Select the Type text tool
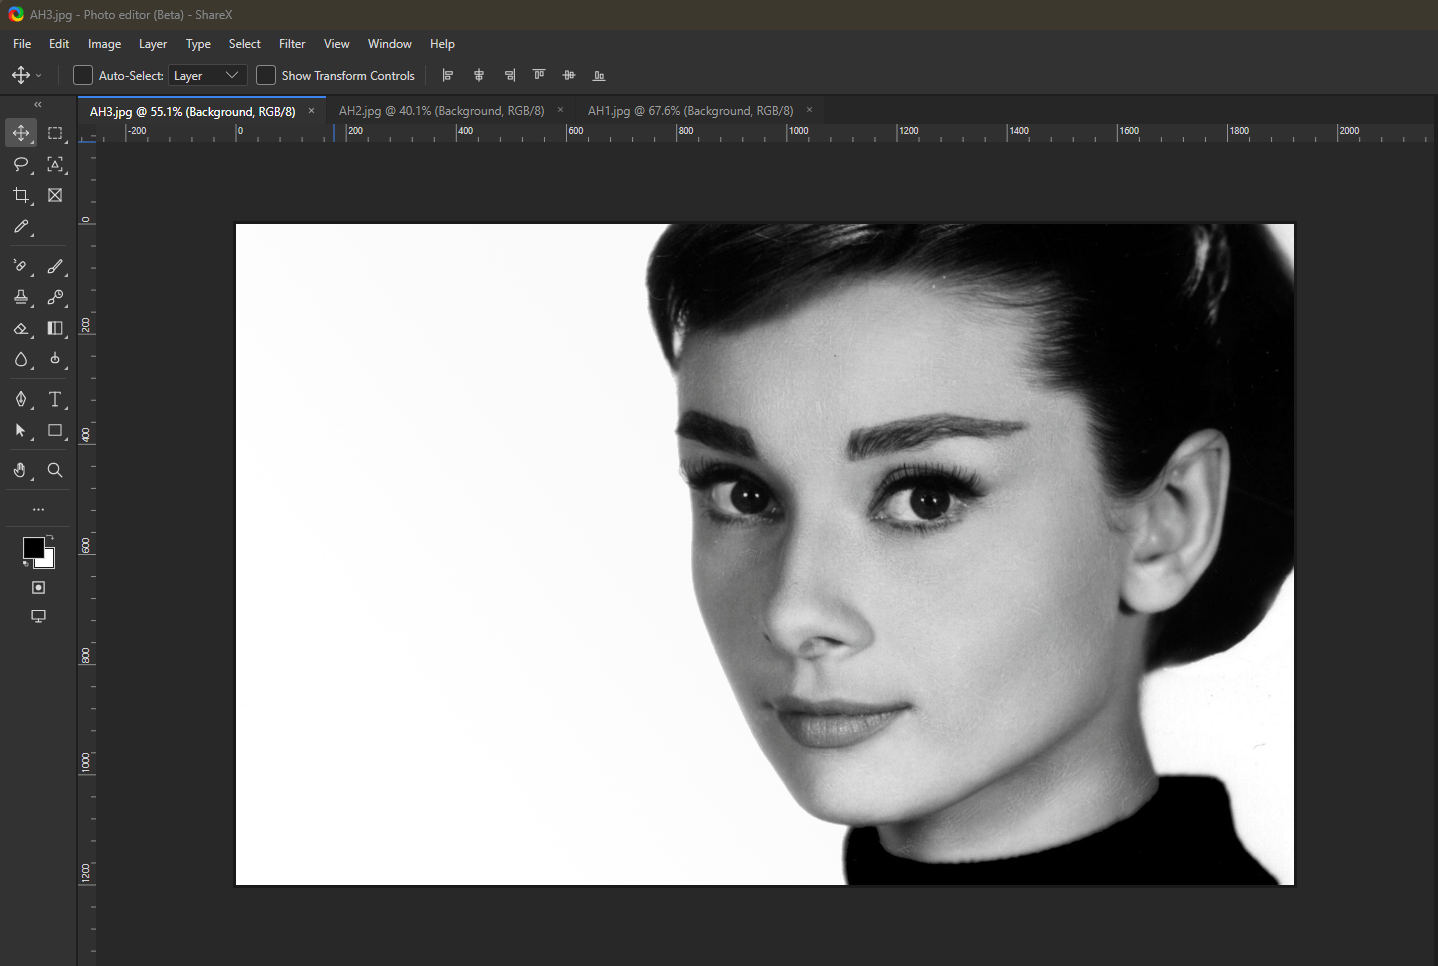This screenshot has width=1438, height=966. (x=55, y=399)
